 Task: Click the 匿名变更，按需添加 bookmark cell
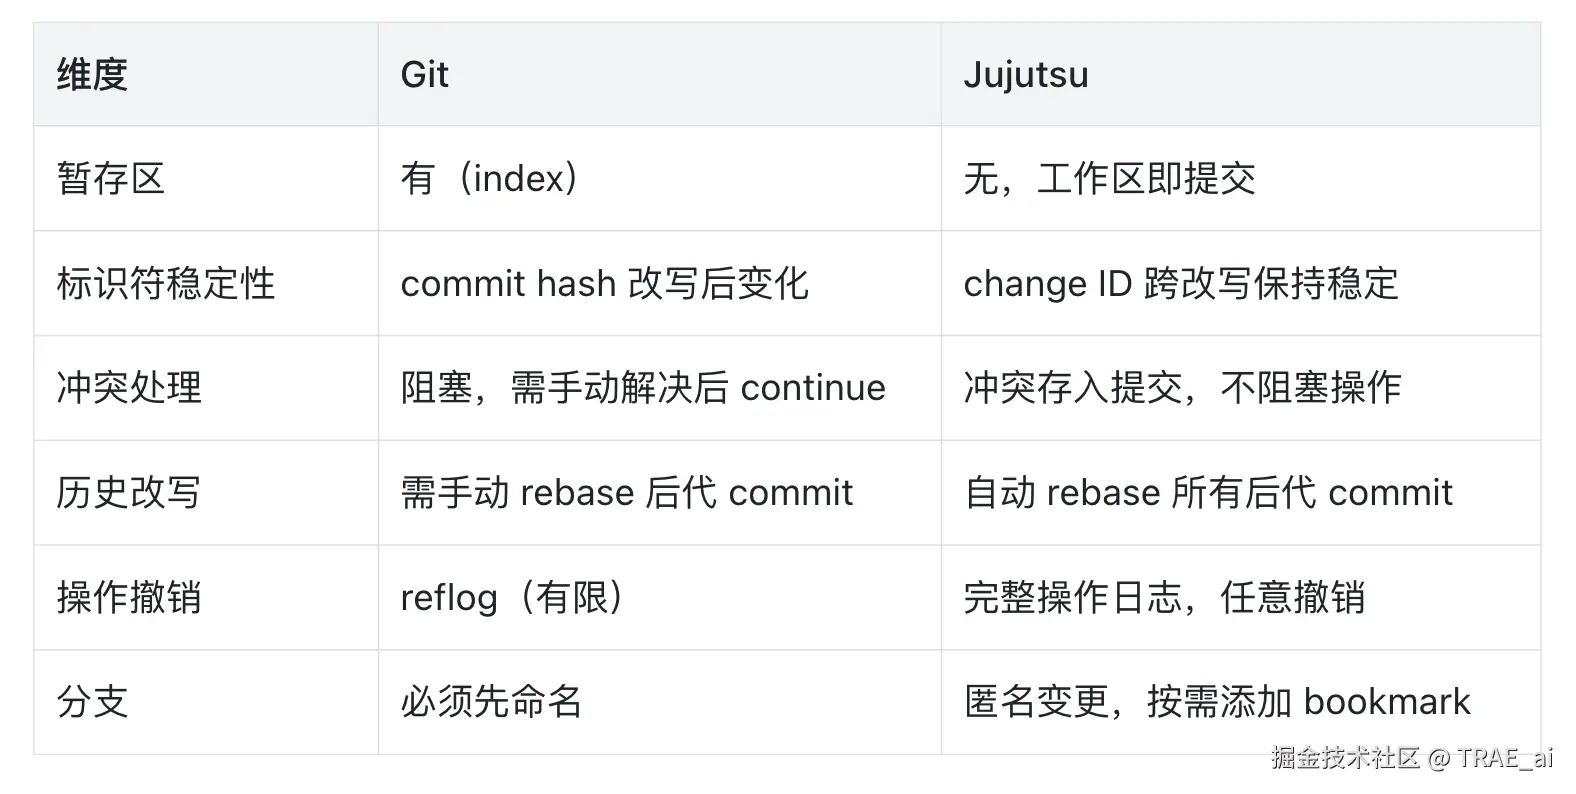point(1216,702)
